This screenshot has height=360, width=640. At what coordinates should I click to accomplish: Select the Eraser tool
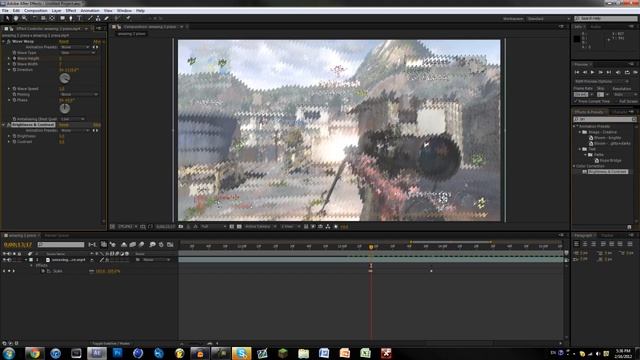coord(107,18)
